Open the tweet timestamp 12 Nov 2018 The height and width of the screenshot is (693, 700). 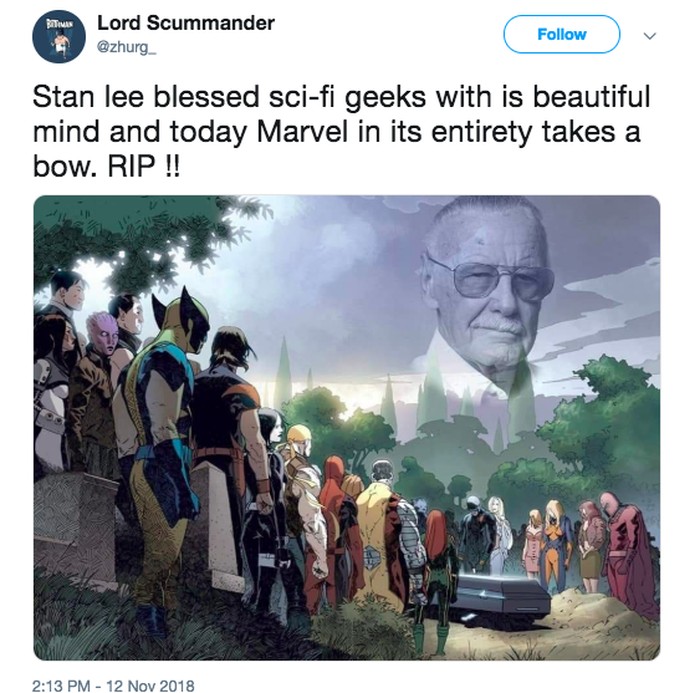point(113,685)
